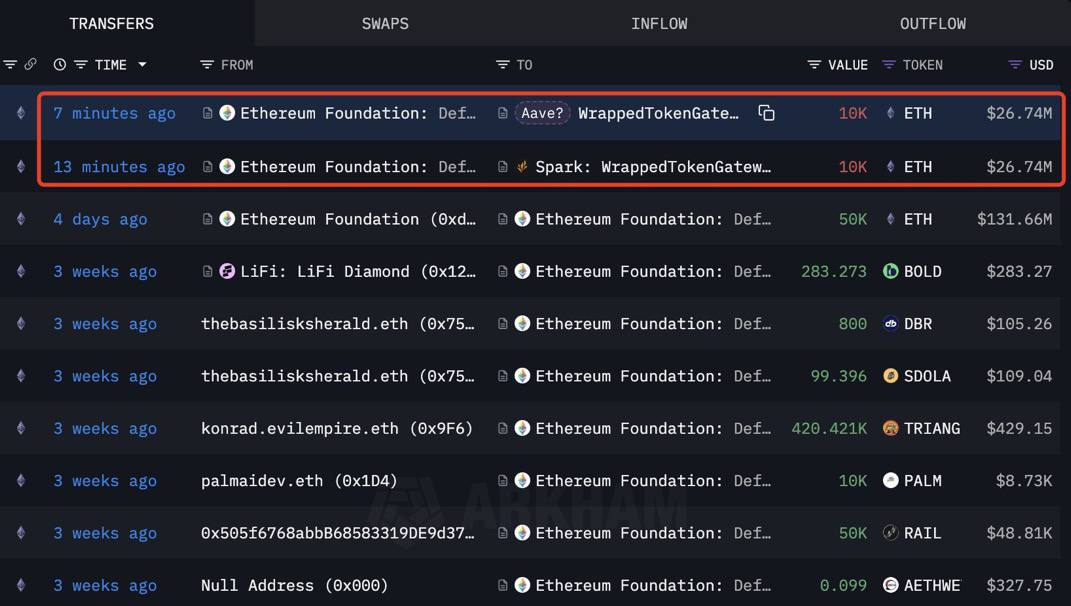Viewport: 1071px width, 606px height.
Task: Click the Aave? tag label
Action: 542,113
